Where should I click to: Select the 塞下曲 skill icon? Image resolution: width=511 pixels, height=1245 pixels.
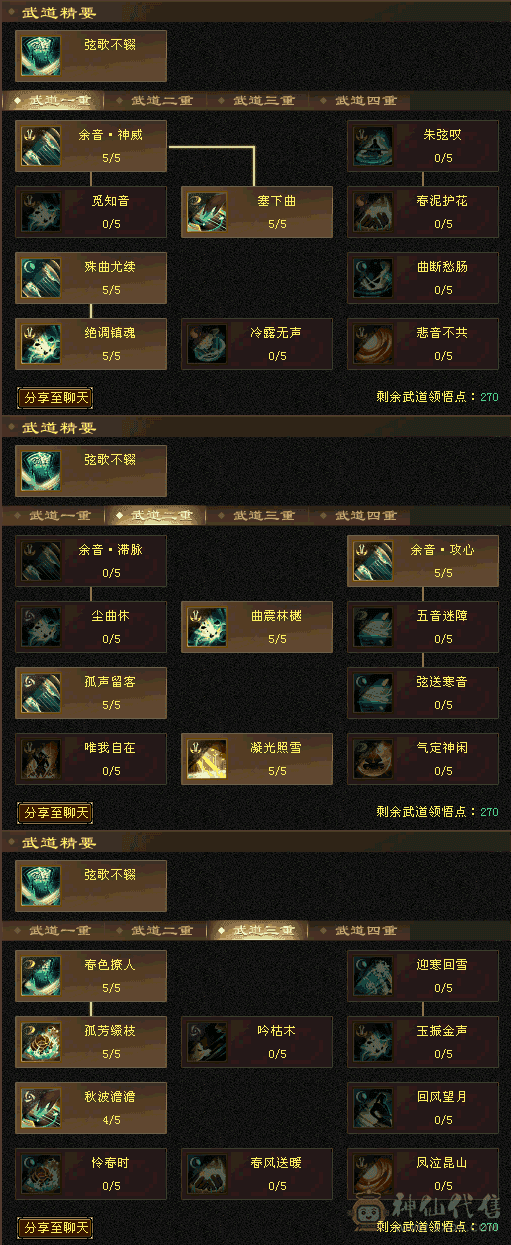point(207,213)
